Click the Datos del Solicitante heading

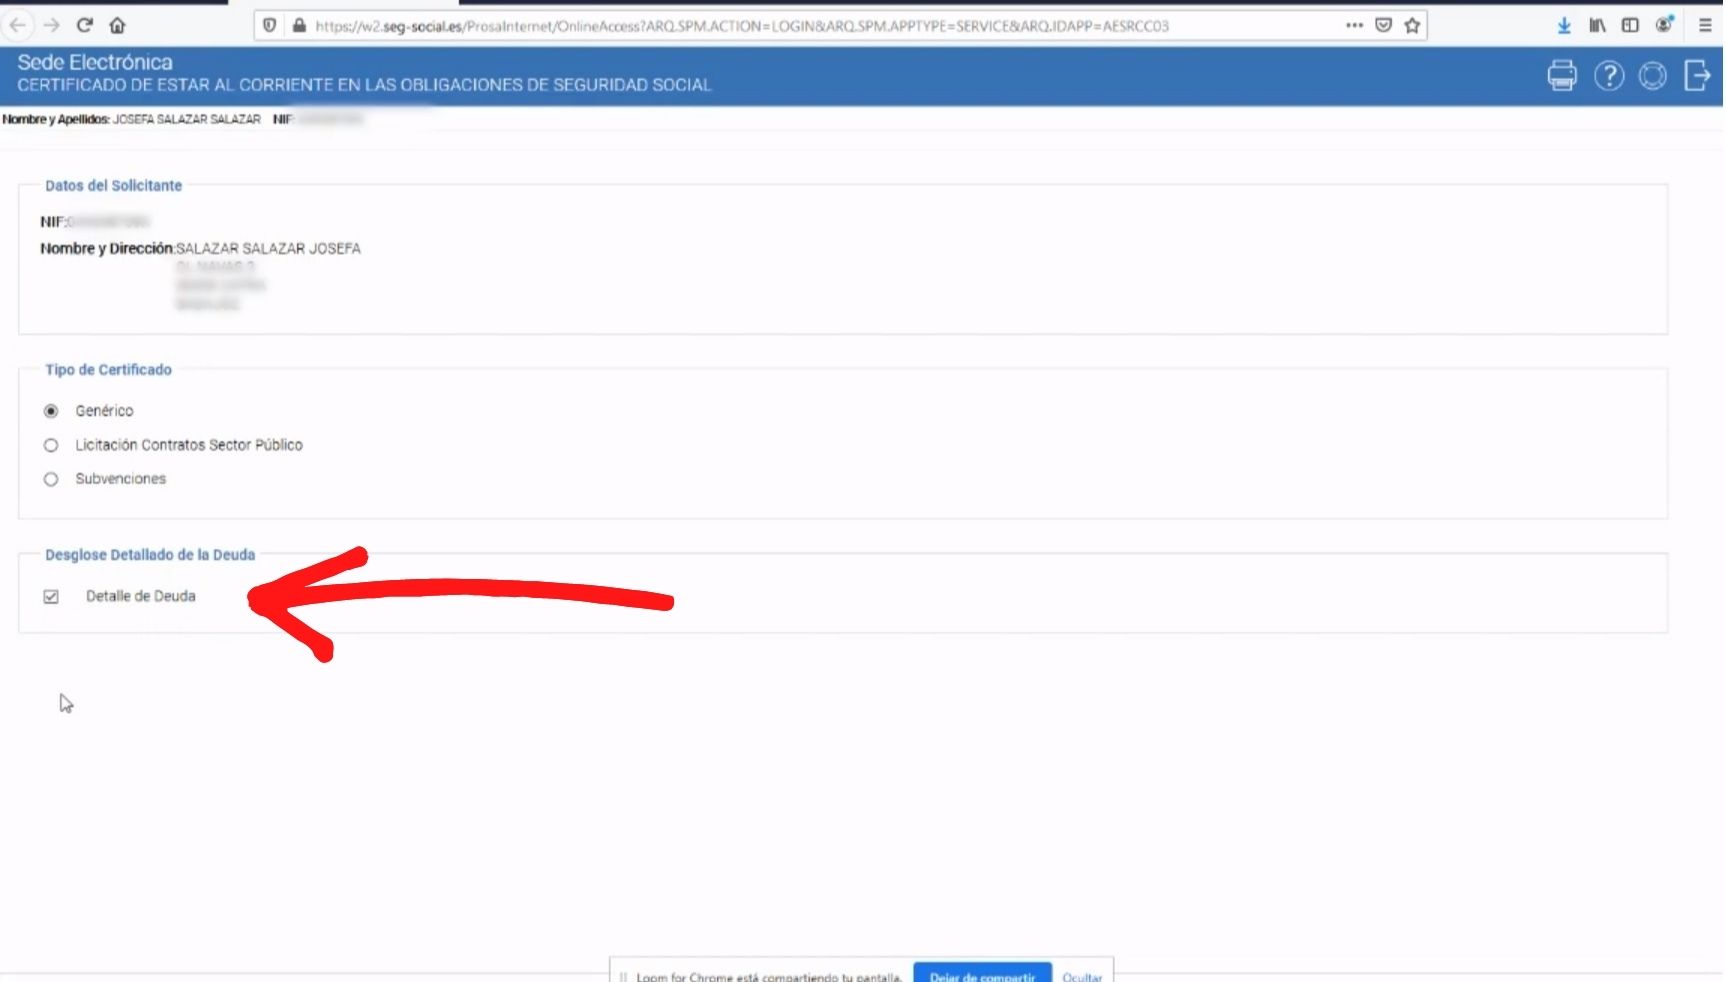click(113, 186)
